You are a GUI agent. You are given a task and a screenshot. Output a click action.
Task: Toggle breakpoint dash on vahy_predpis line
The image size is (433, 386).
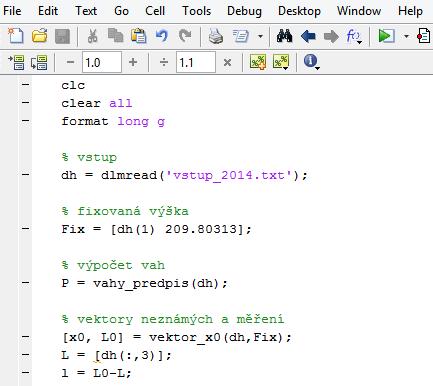(26, 282)
